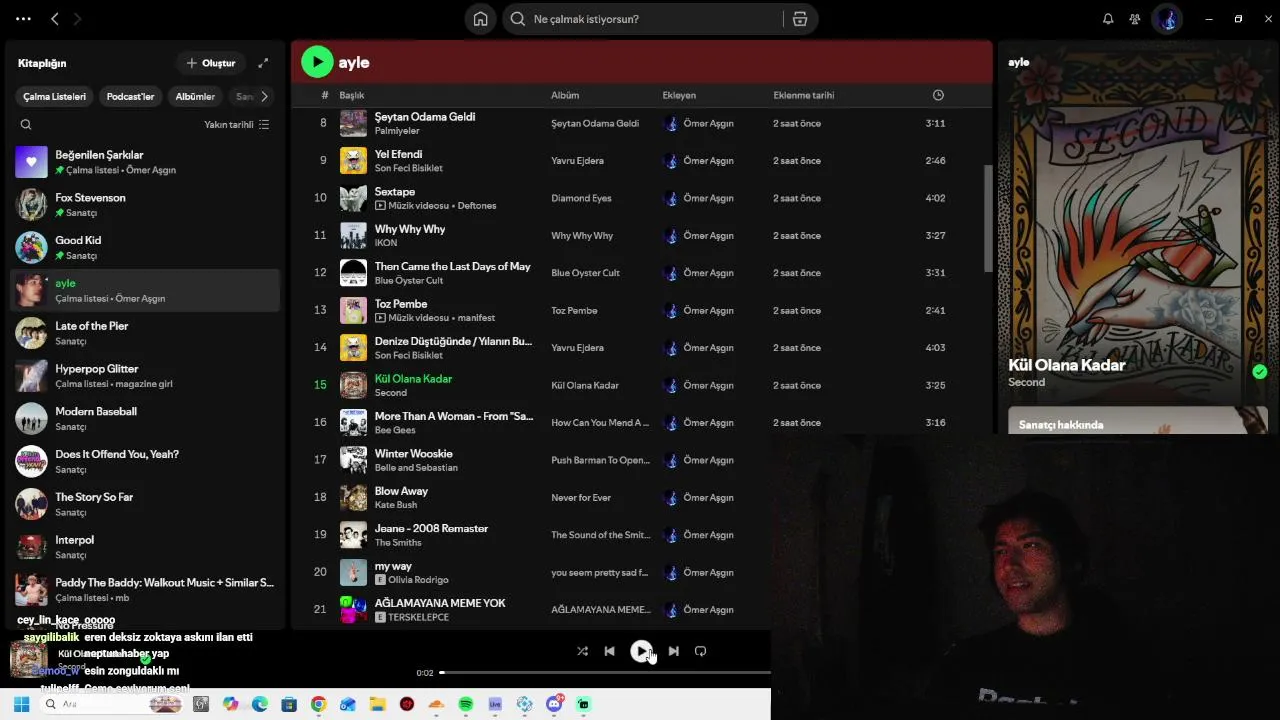Open the Palmiyeler artist link
1280x720 pixels.
pos(397,131)
